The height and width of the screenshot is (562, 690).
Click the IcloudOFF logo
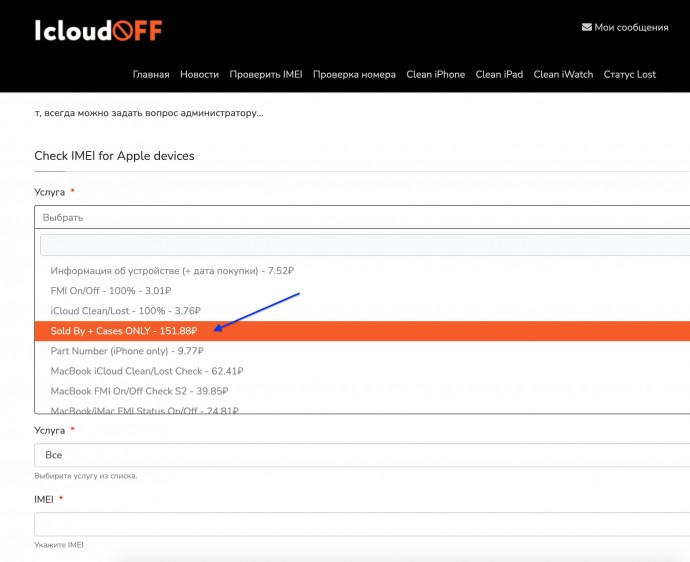(x=98, y=30)
